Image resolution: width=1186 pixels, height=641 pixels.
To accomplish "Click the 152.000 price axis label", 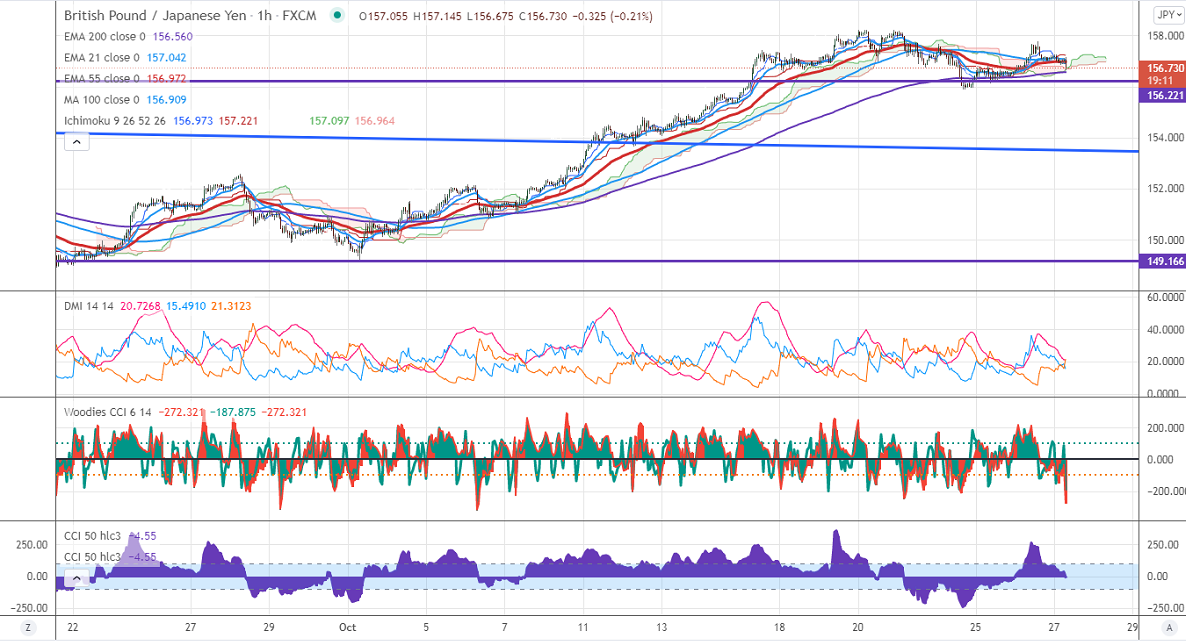I will 1166,188.
